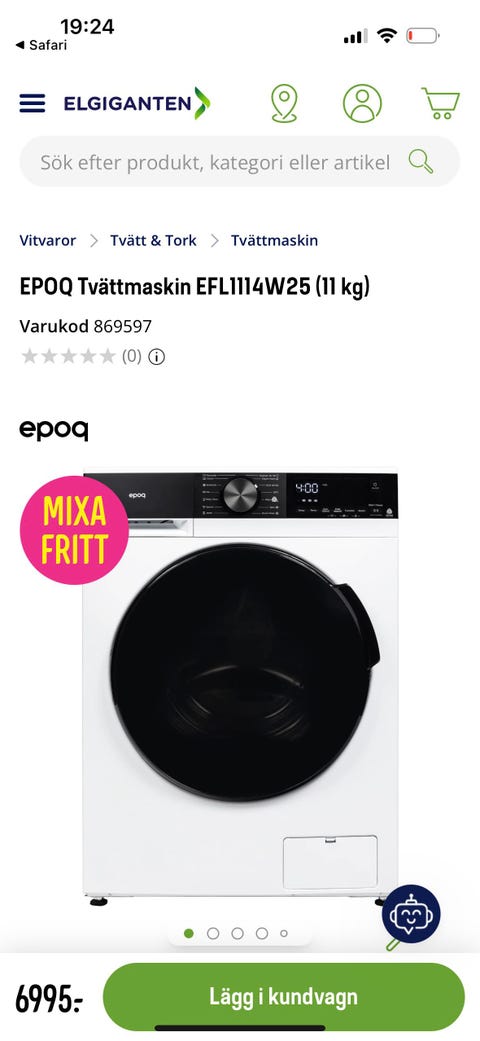Add product with Lägg i kundvagn
This screenshot has width=480, height=1041.
tap(283, 997)
